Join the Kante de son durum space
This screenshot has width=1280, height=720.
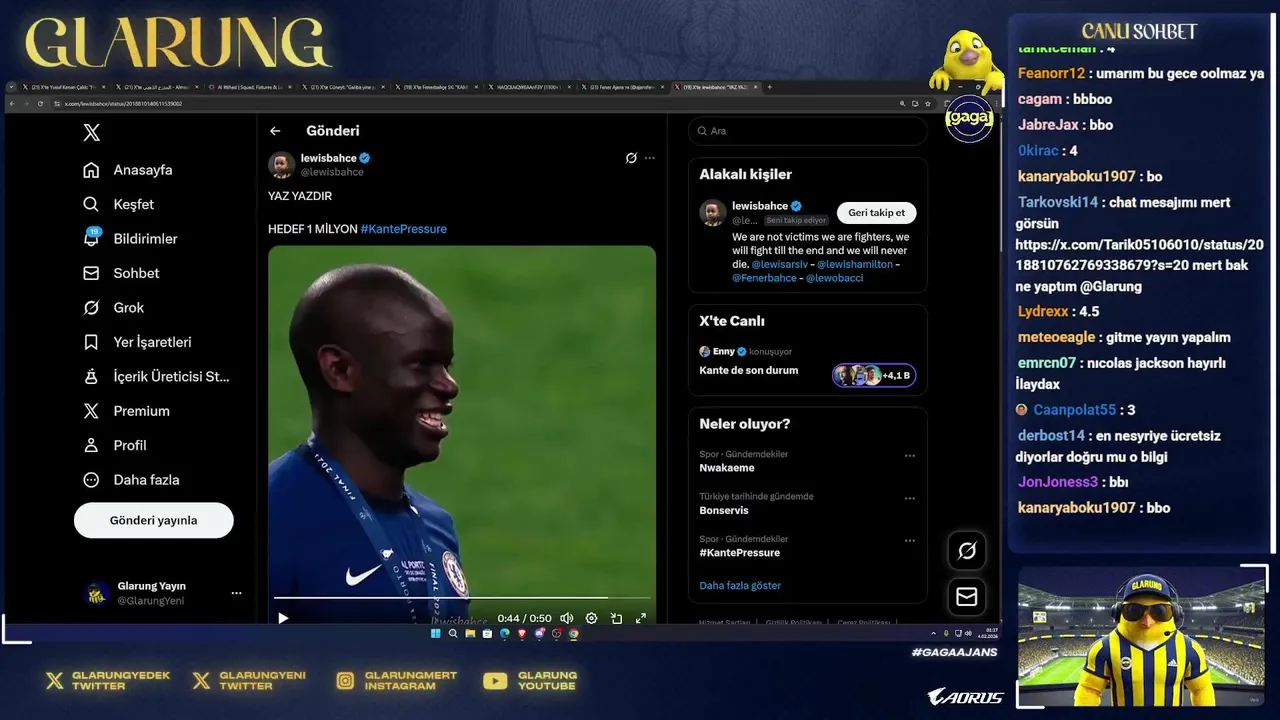pos(749,370)
